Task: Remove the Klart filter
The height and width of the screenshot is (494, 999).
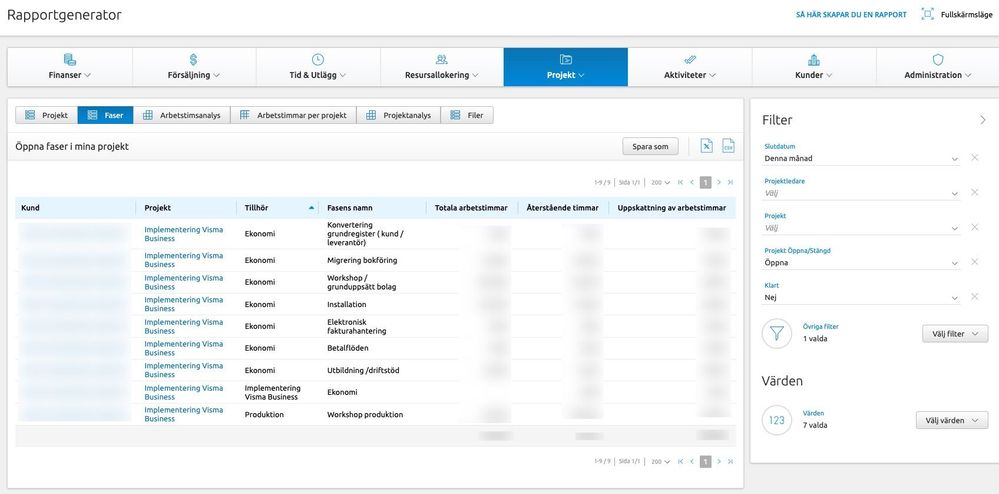Action: (x=974, y=296)
